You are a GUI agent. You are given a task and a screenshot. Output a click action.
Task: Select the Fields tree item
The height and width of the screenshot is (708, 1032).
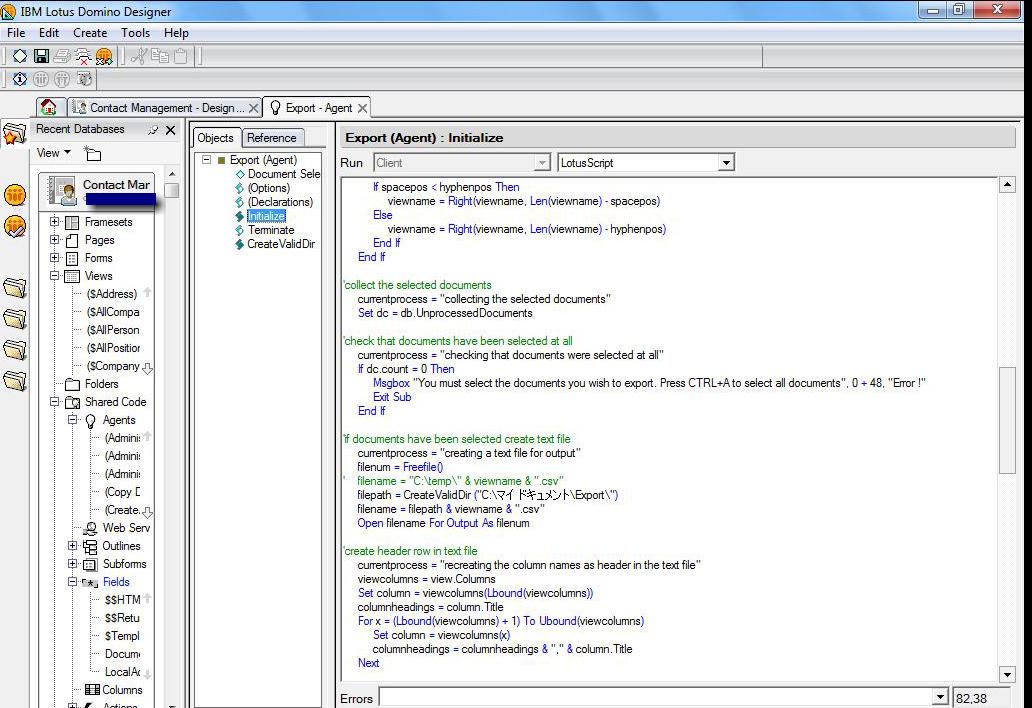(x=116, y=582)
